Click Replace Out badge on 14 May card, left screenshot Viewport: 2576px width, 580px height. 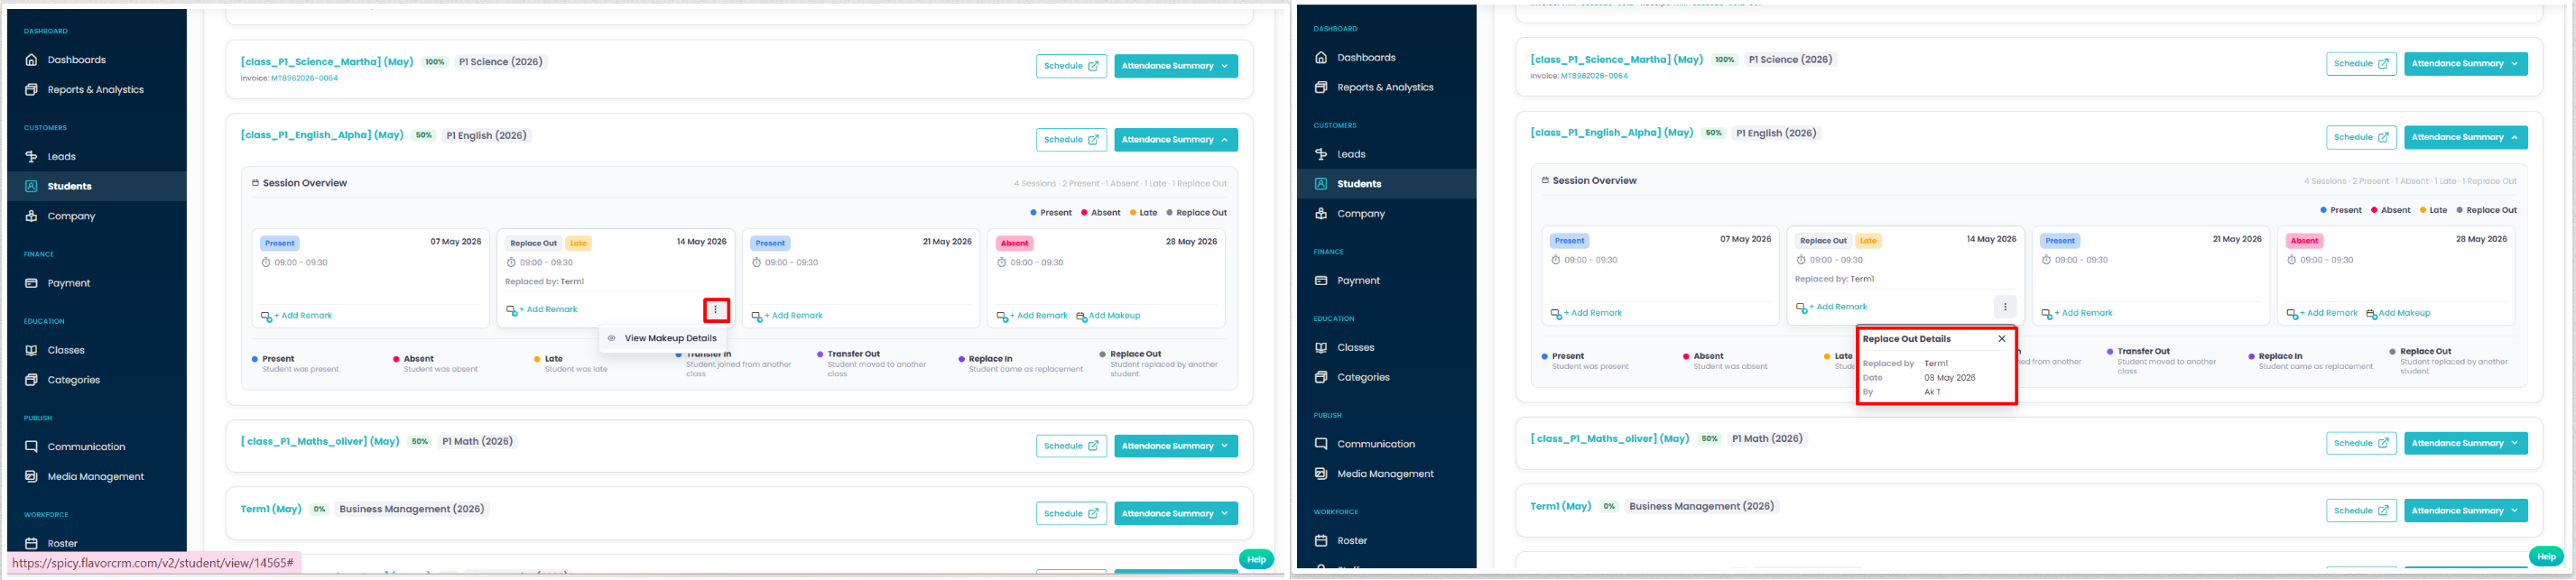pos(533,244)
